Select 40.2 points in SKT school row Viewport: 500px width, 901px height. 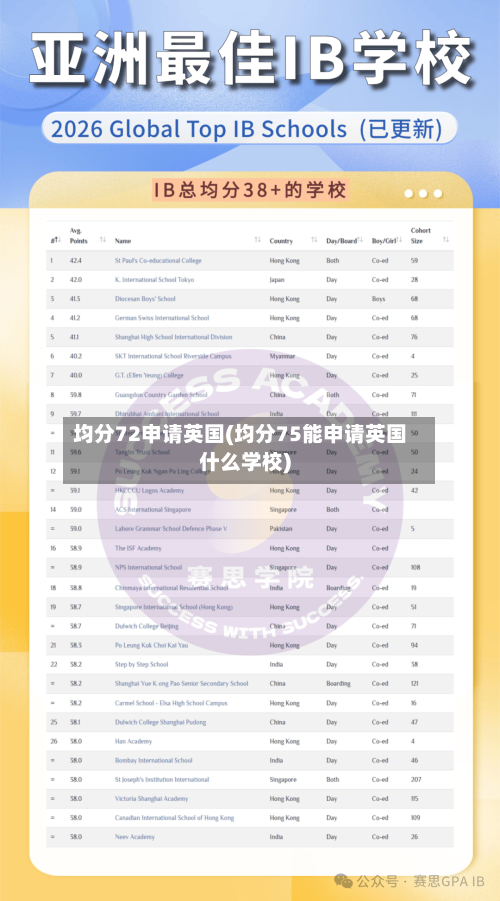(x=76, y=356)
